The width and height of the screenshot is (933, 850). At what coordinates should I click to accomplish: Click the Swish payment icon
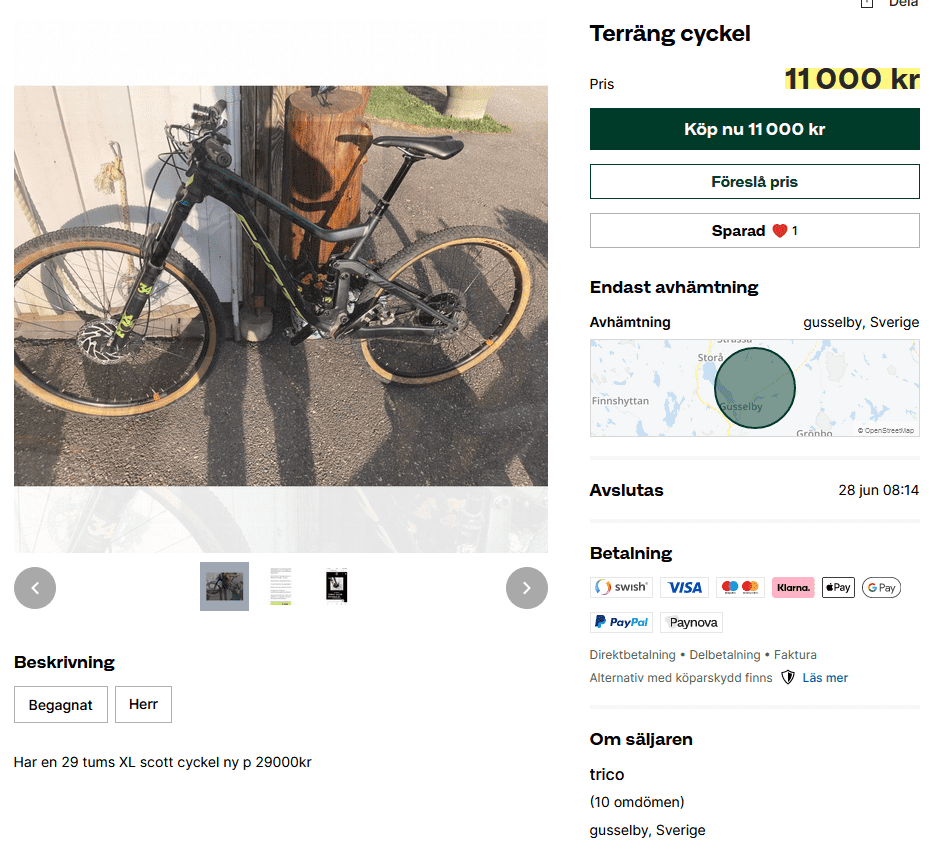coord(621,588)
